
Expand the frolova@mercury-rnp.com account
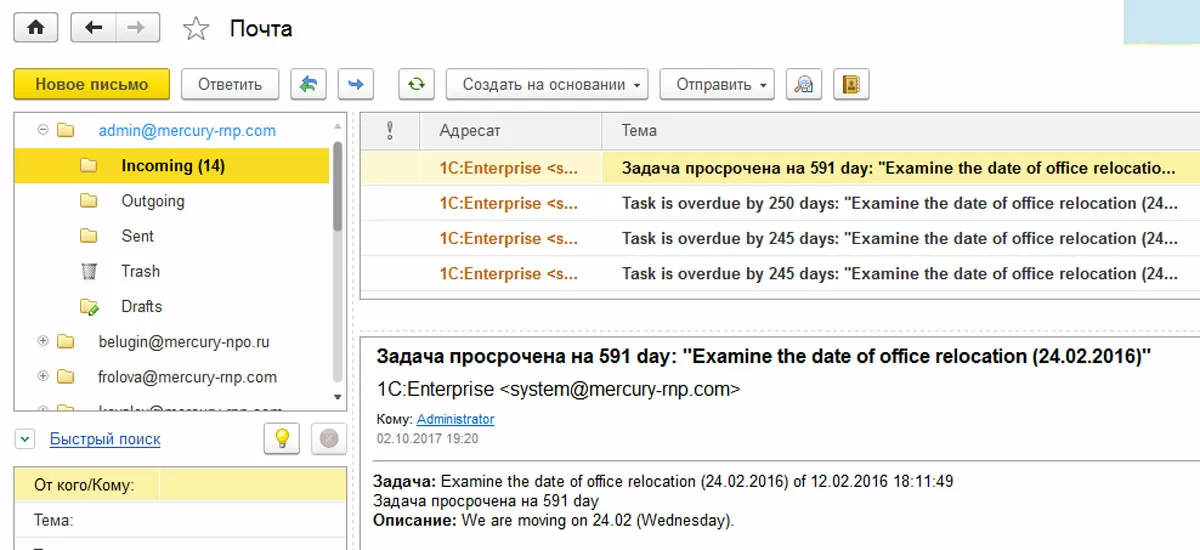pyautogui.click(x=43, y=377)
